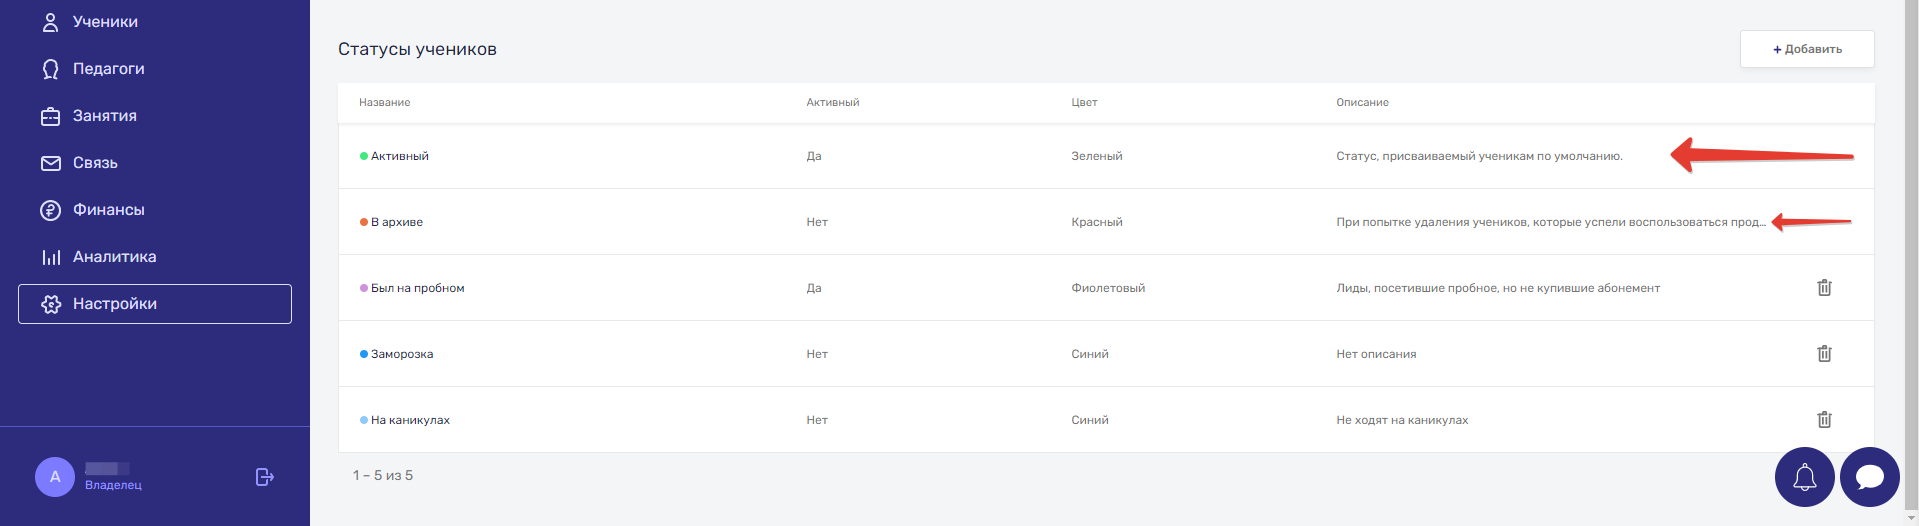Remove the "На каникулах" status
This screenshot has height=526, width=1919.
click(1824, 419)
